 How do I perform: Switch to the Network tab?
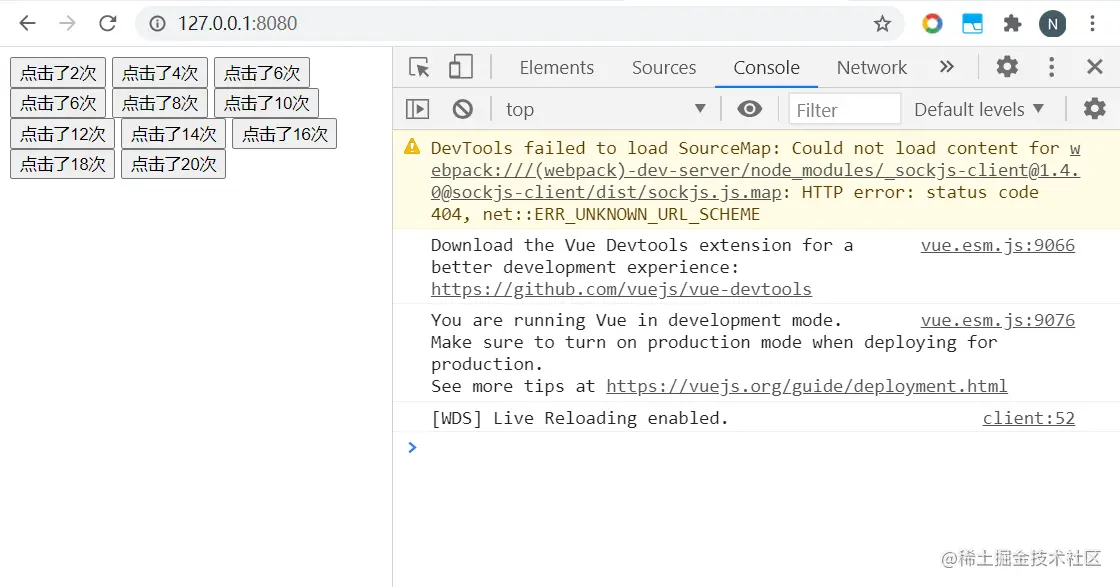[x=871, y=67]
